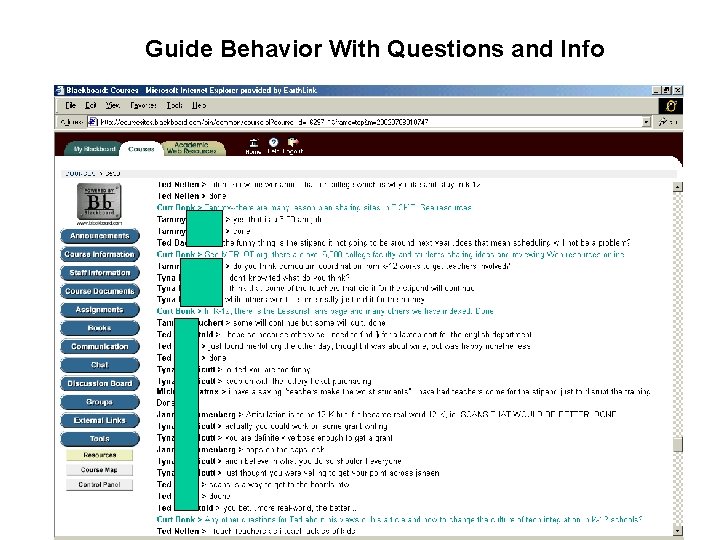Click the chat scrollbar down arrow
The image size is (720, 540).
point(678,530)
